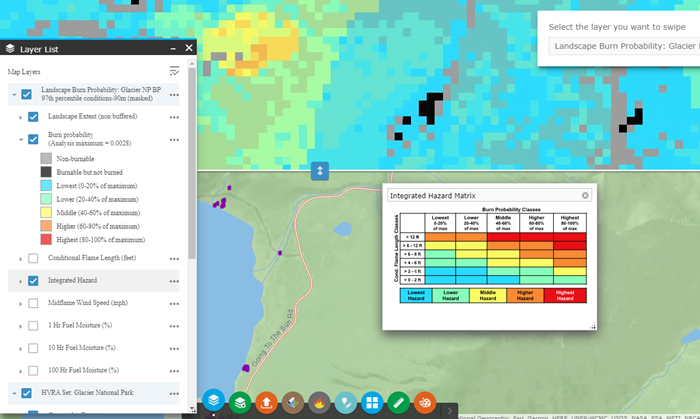This screenshot has width=700, height=419.
Task: Open options for 10 Hr Fuel Moisture
Action: pos(174,348)
